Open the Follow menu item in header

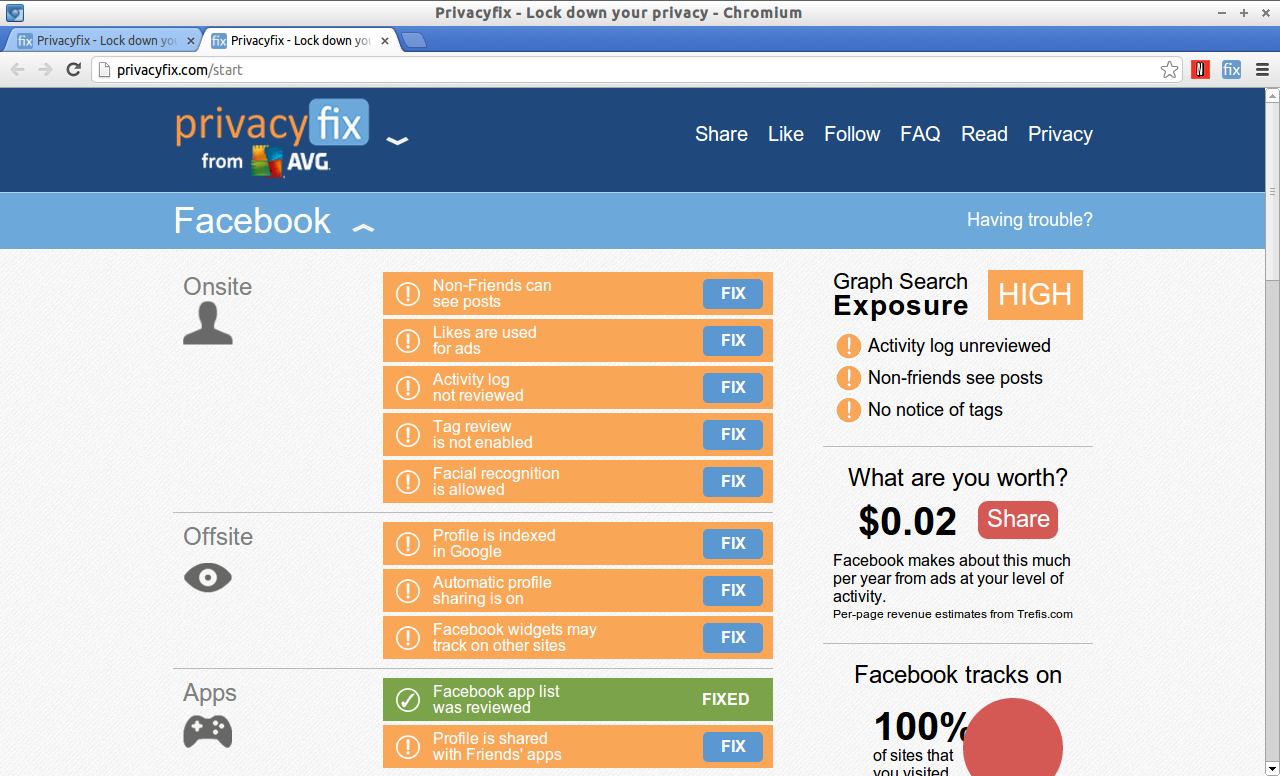click(x=852, y=134)
